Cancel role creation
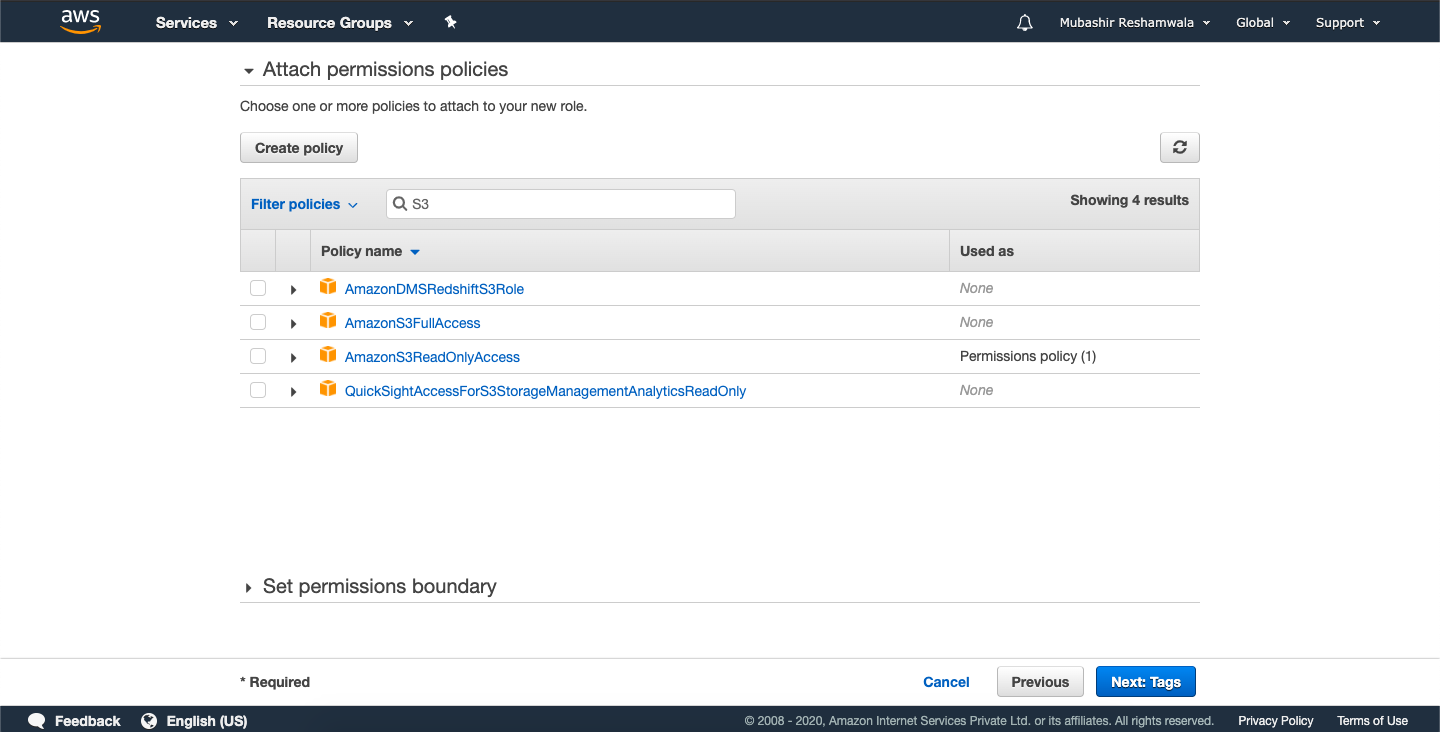 tap(946, 682)
